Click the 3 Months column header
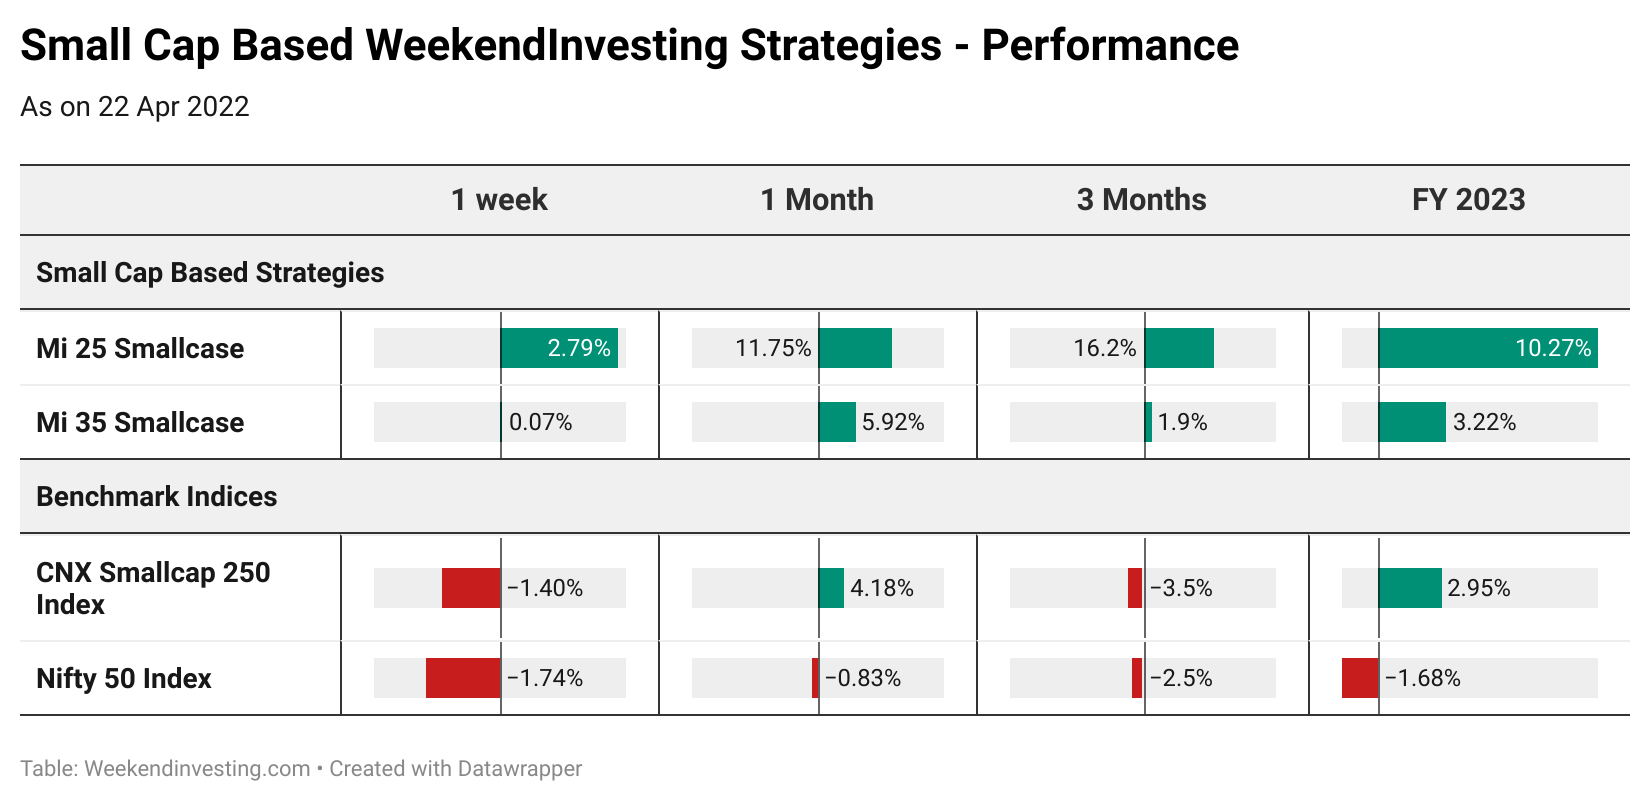The image size is (1650, 802). pyautogui.click(x=1141, y=200)
